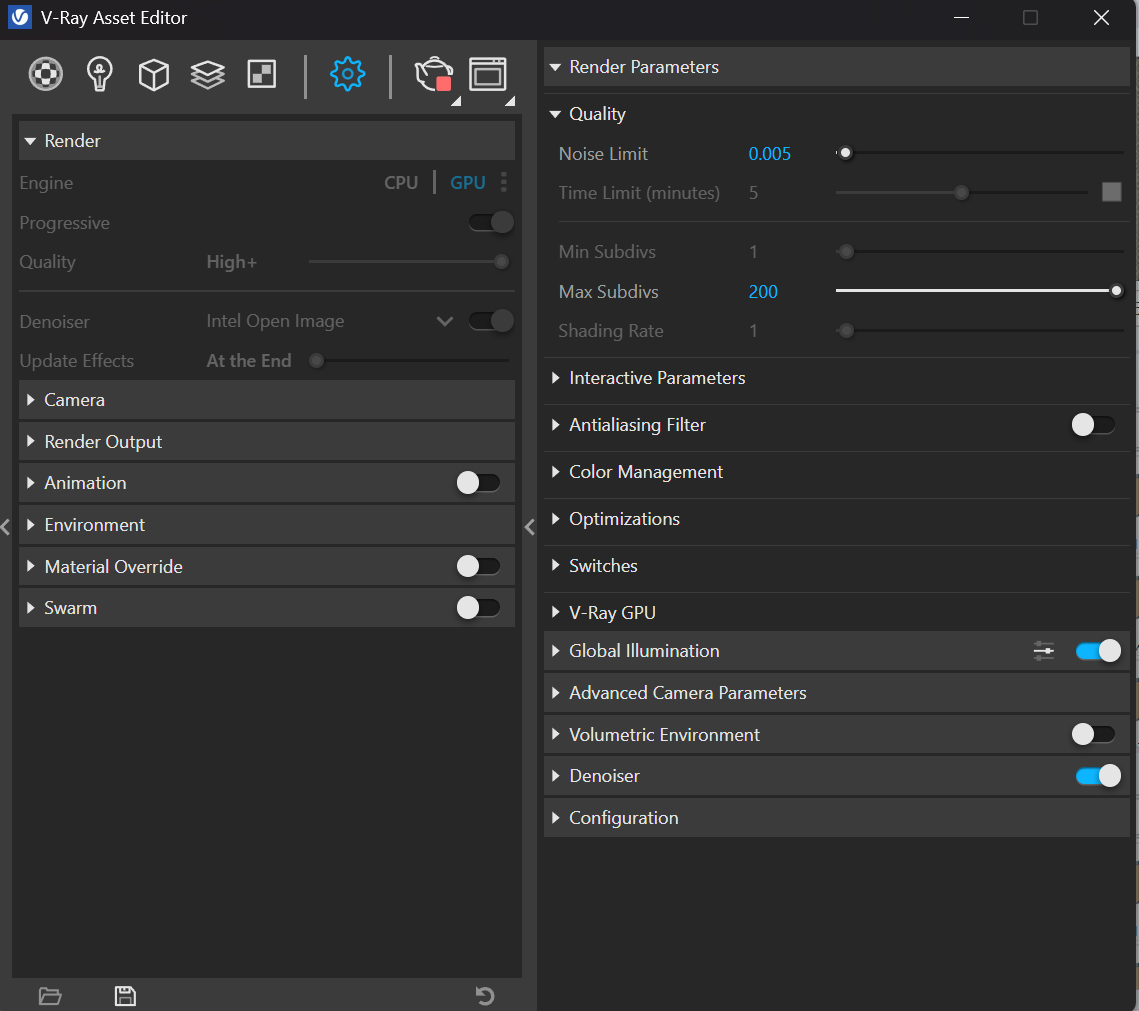Enable the Material Override toggle
The image size is (1139, 1011).
coord(478,567)
